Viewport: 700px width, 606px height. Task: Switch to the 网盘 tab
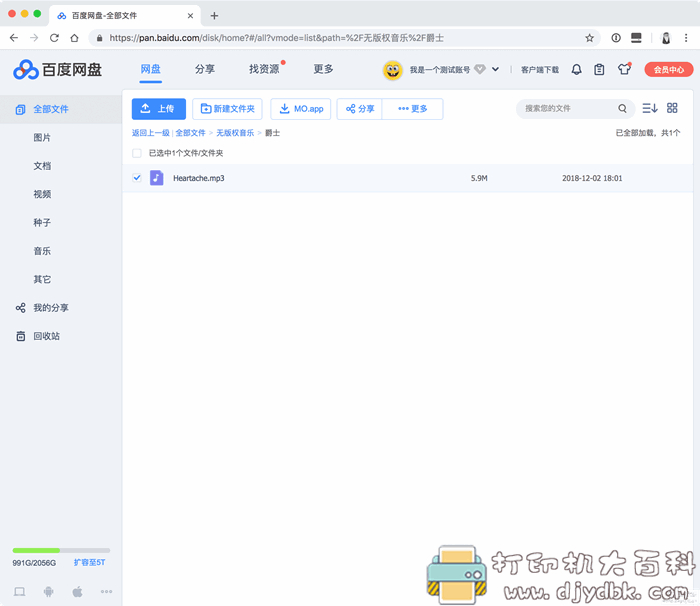(x=150, y=69)
